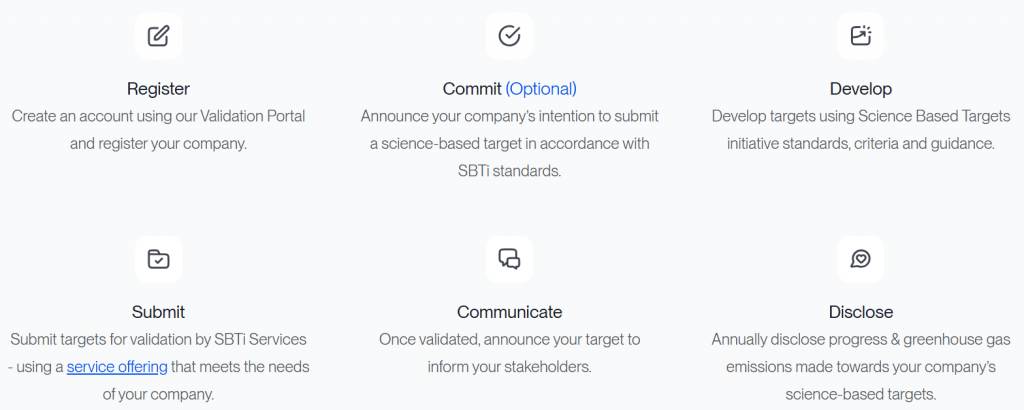The image size is (1024, 410).
Task: Select the Submit heading
Action: (x=158, y=312)
